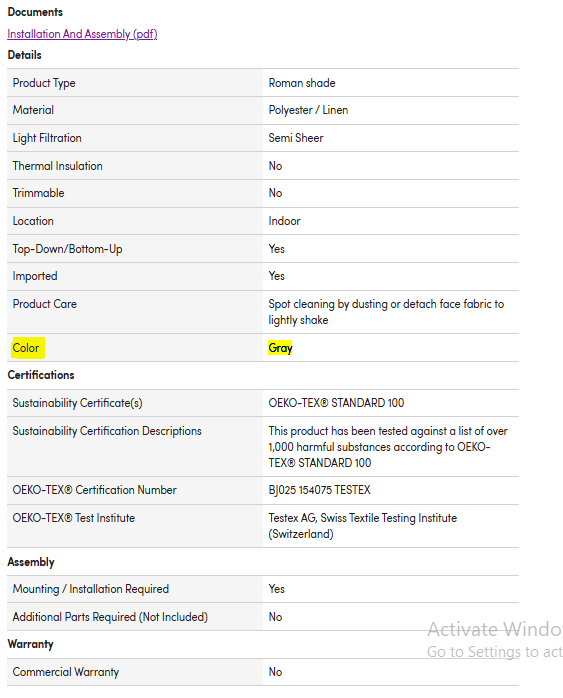The image size is (563, 698).
Task: Click the Polyester / Linen material value
Action: [308, 110]
